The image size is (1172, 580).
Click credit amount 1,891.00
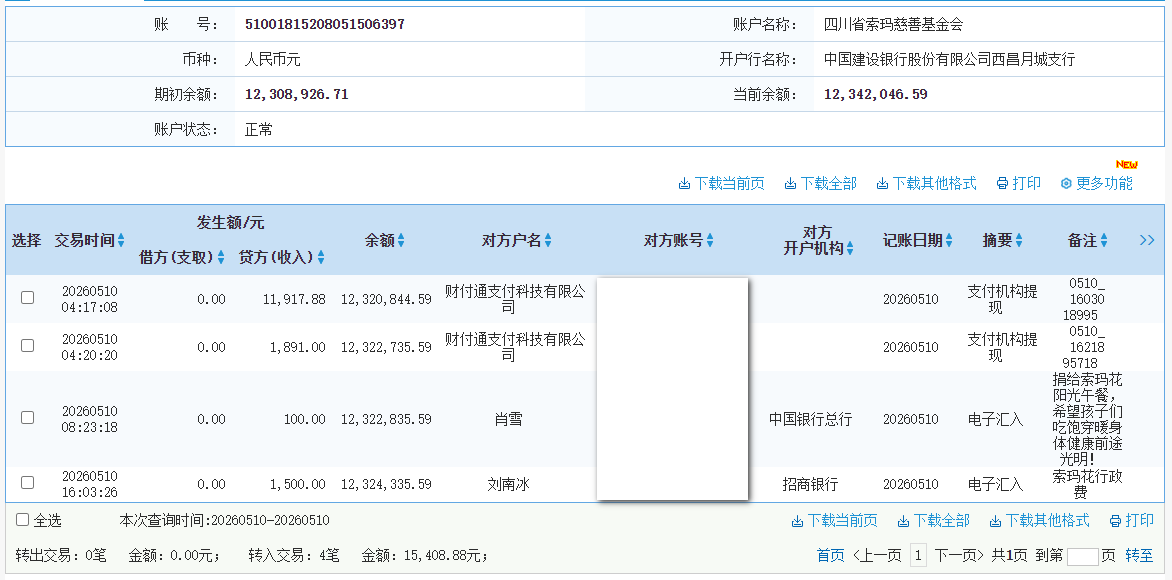click(297, 347)
